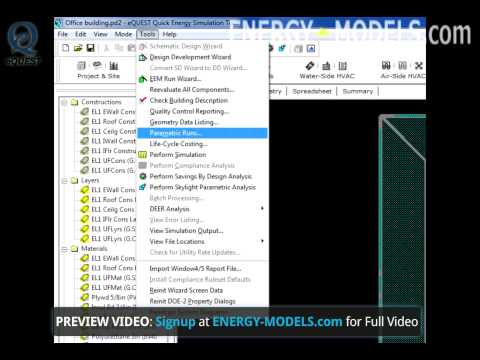Click the Materials folder icon

74,249
